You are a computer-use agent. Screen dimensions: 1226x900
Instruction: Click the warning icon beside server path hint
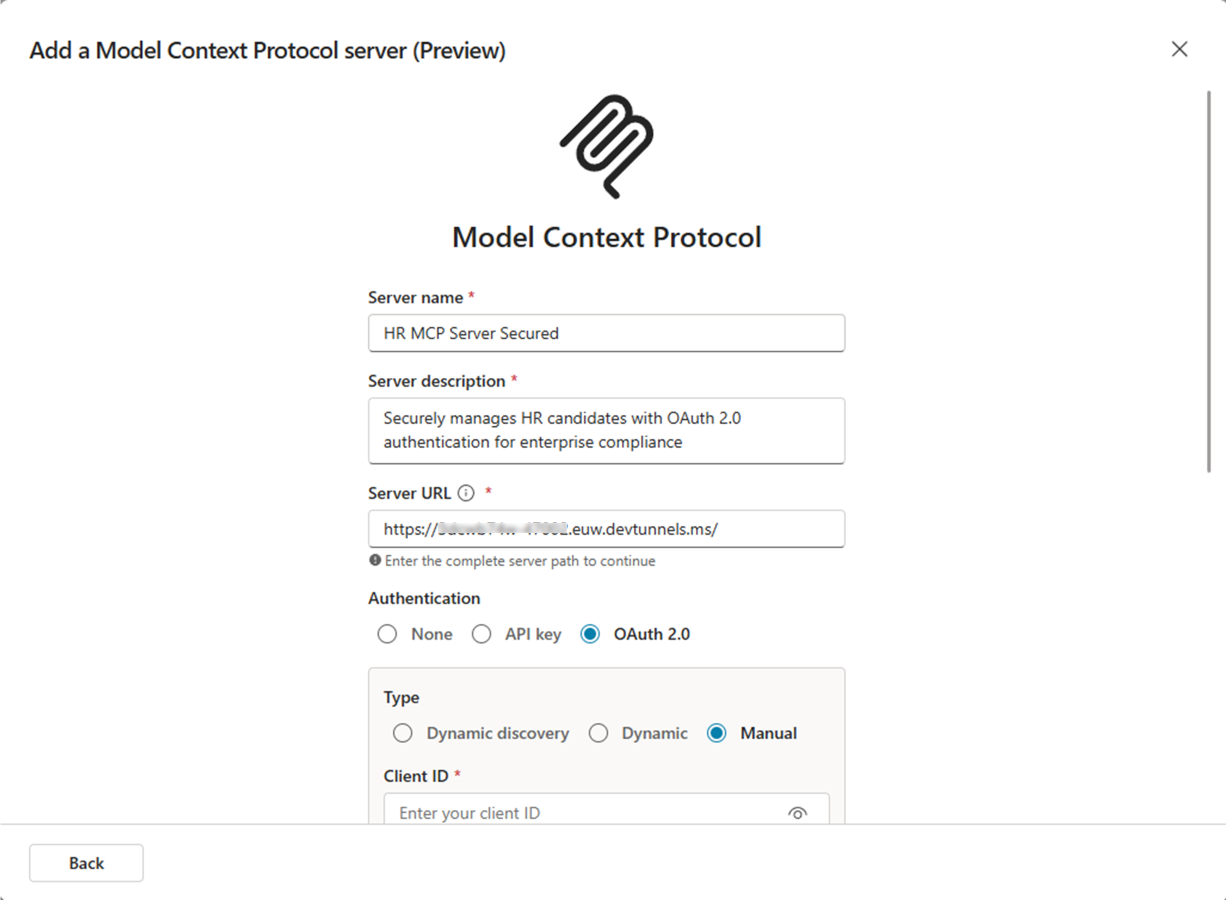374,561
